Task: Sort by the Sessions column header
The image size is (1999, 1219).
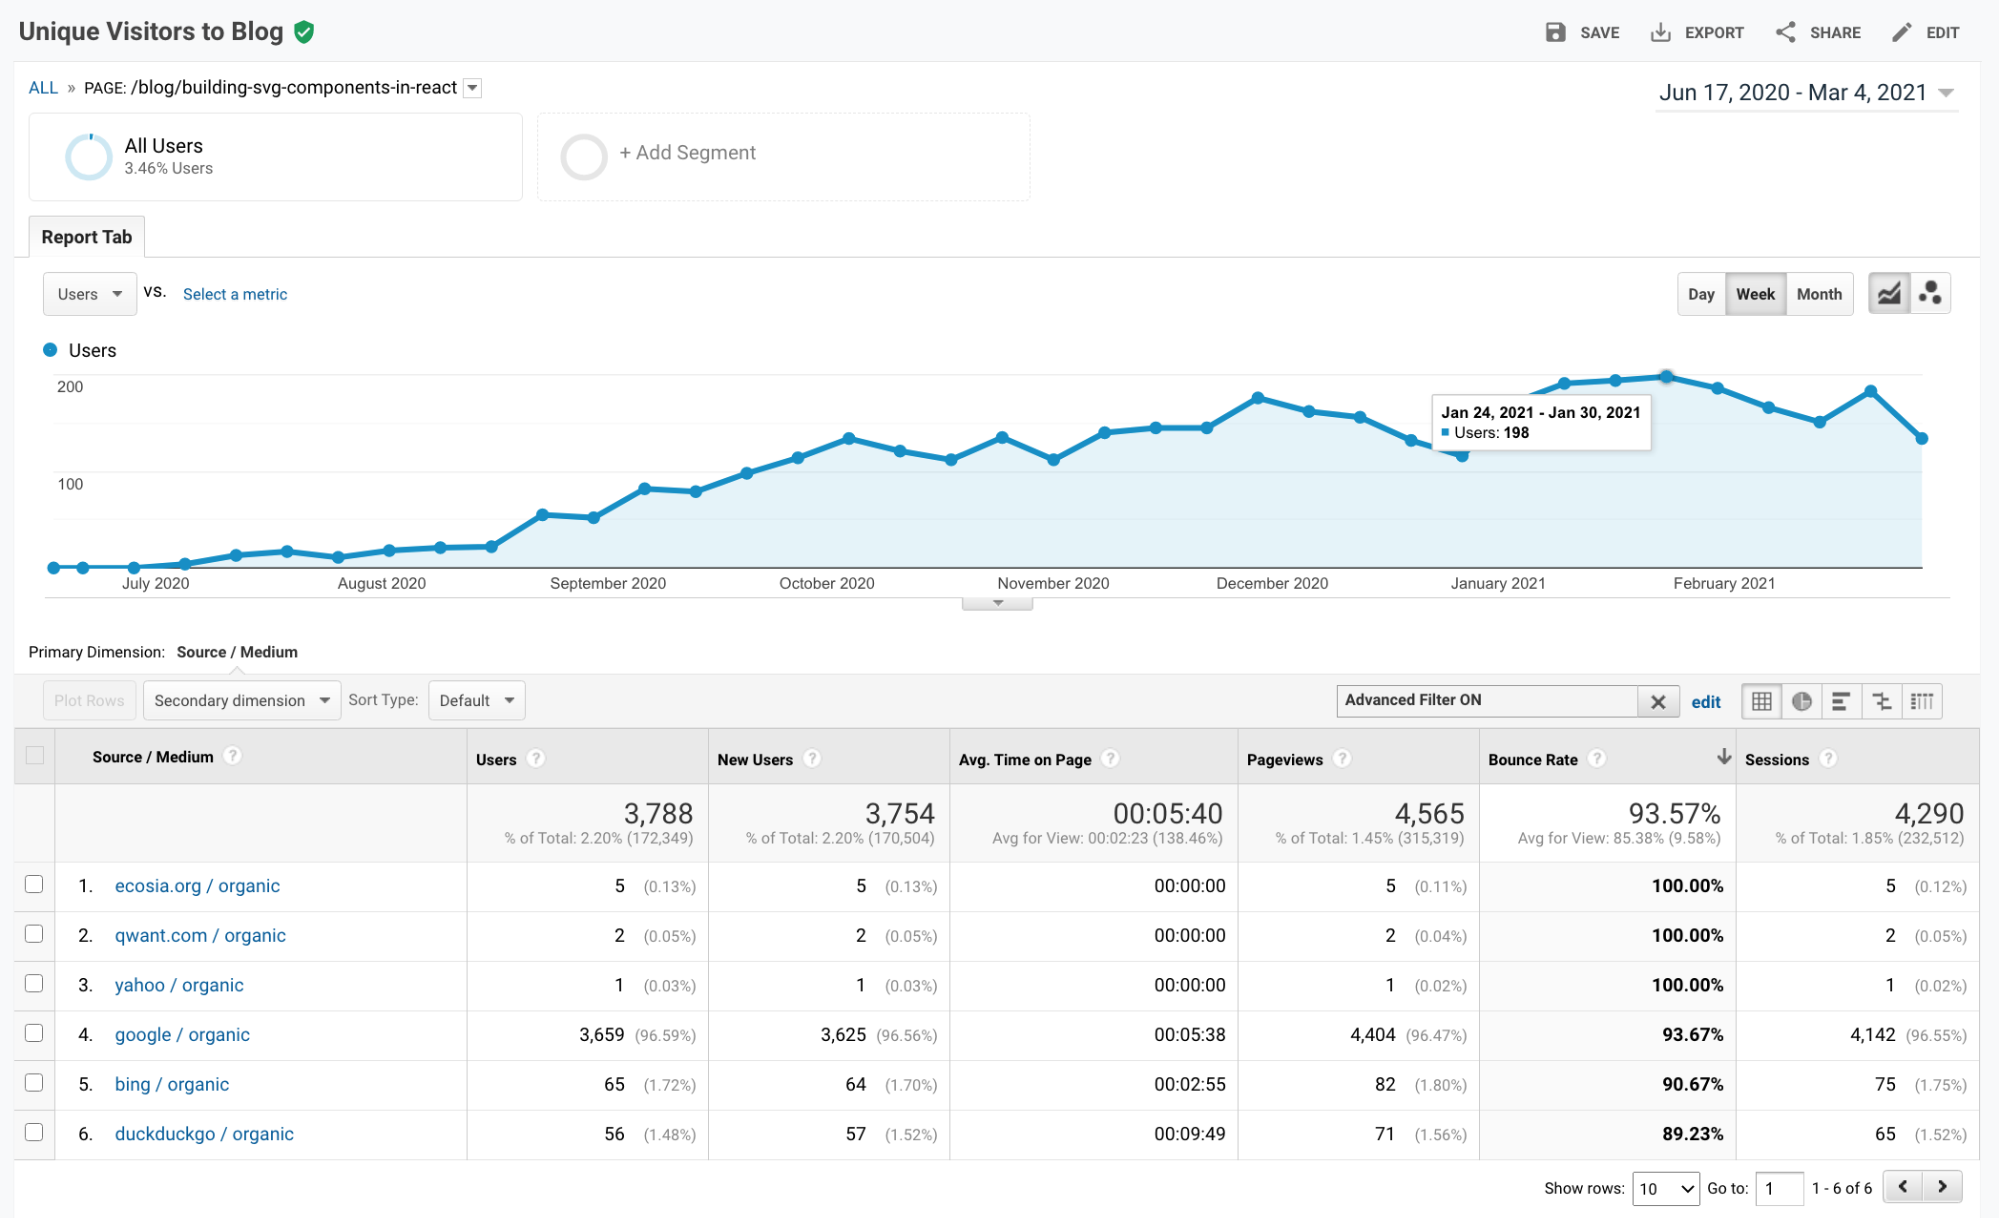Action: (1777, 760)
